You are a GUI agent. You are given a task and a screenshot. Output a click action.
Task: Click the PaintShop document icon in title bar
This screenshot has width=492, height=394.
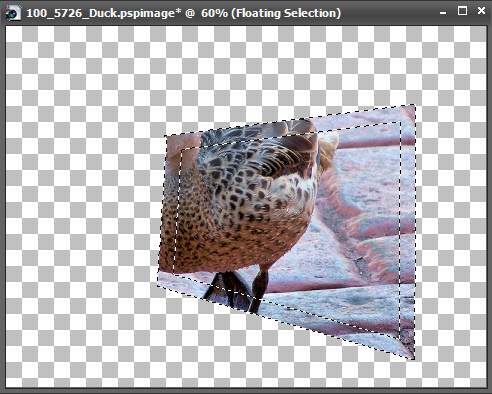click(13, 14)
